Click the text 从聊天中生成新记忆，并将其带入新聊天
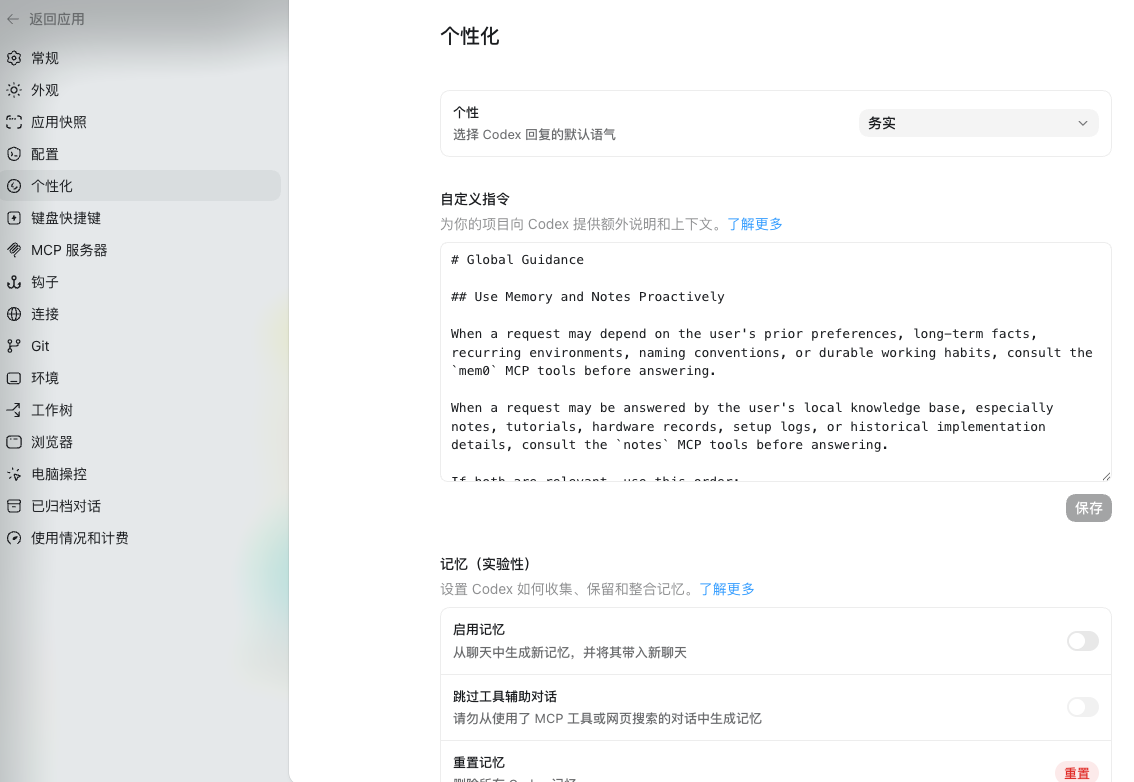This screenshot has height=782, width=1134. 569,653
